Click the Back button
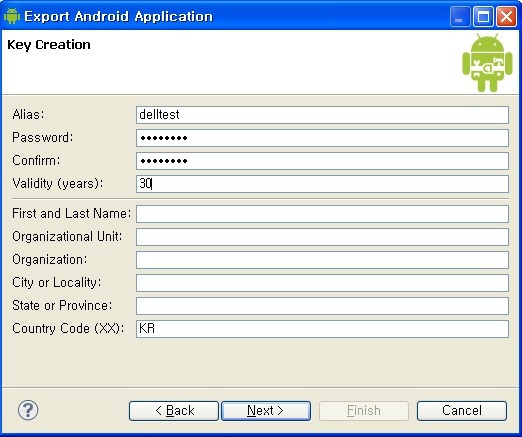This screenshot has height=437, width=522. click(174, 411)
